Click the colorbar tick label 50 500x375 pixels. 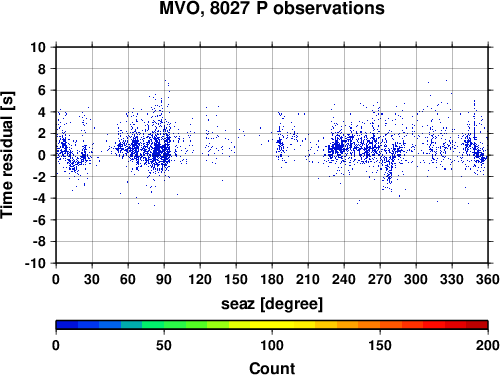[x=164, y=345]
